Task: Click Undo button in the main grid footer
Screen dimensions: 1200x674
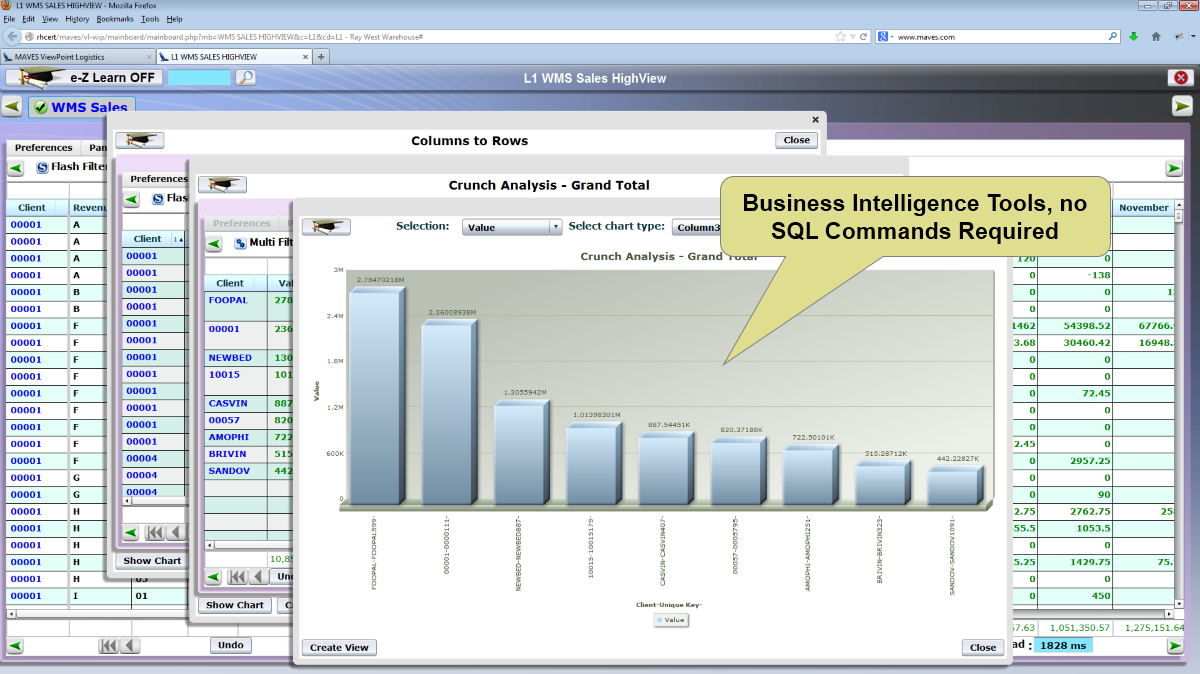Action: point(231,645)
